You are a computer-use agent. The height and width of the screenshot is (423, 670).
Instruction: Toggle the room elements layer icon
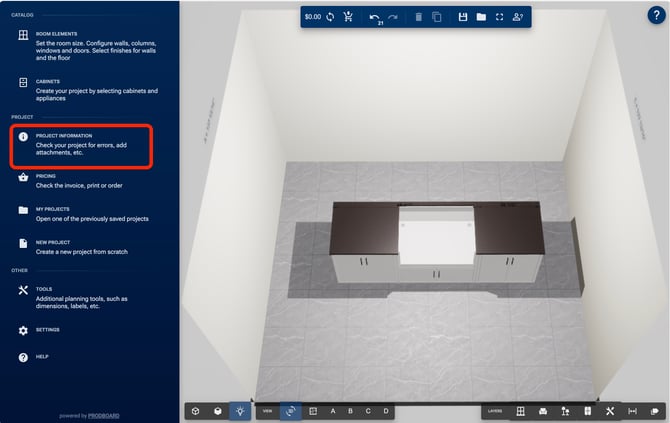pyautogui.click(x=521, y=411)
